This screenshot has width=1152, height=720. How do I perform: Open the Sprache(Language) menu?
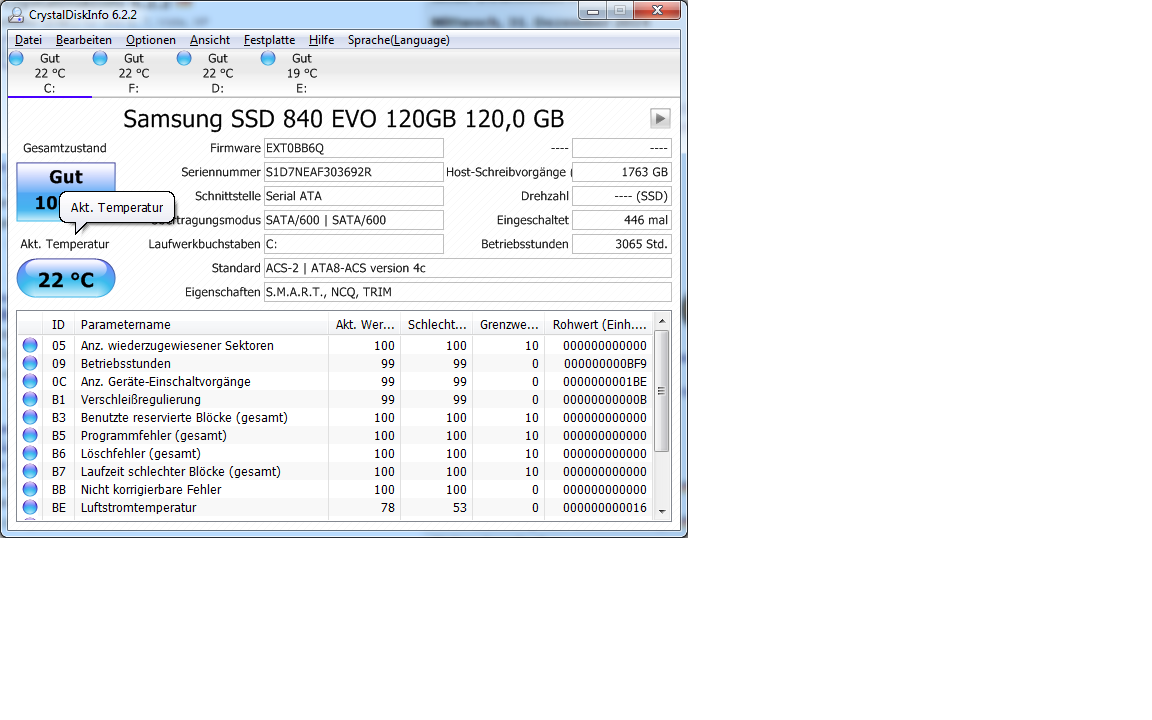[398, 40]
